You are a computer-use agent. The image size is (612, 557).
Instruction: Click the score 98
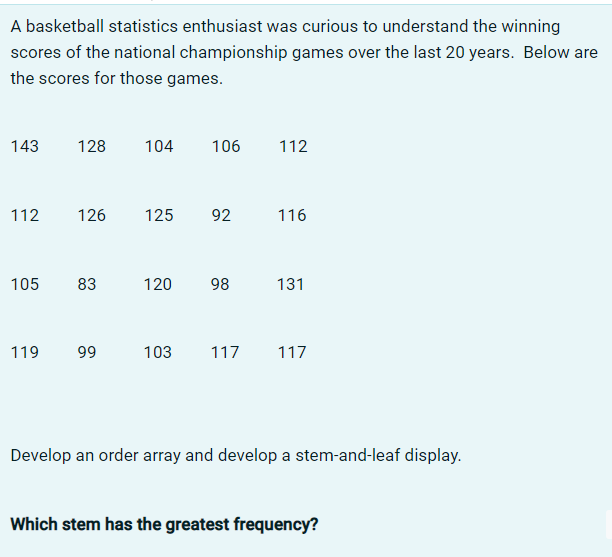click(220, 284)
